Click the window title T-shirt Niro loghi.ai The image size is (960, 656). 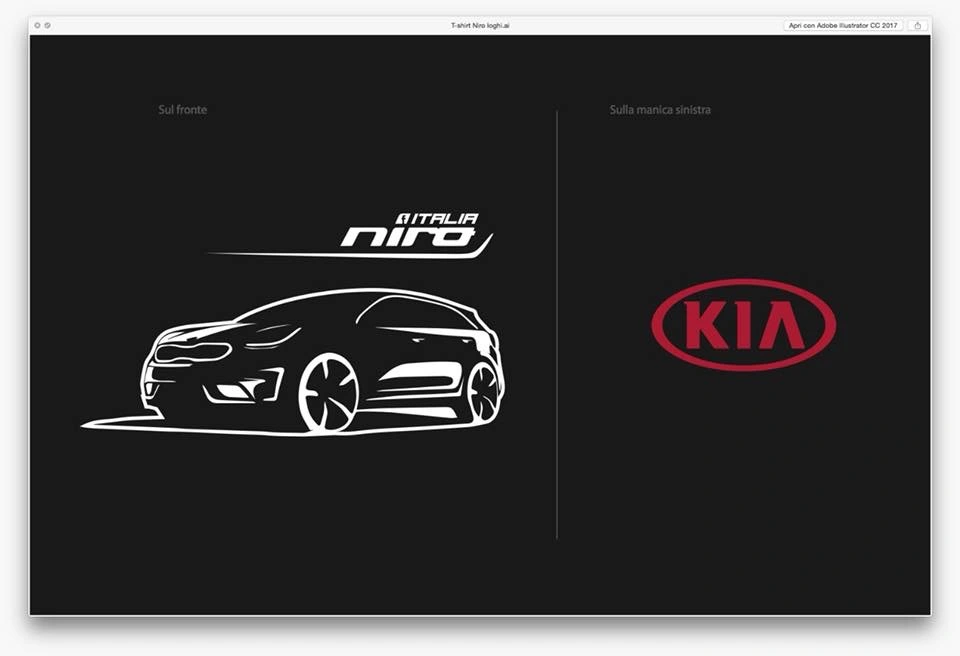[x=480, y=25]
